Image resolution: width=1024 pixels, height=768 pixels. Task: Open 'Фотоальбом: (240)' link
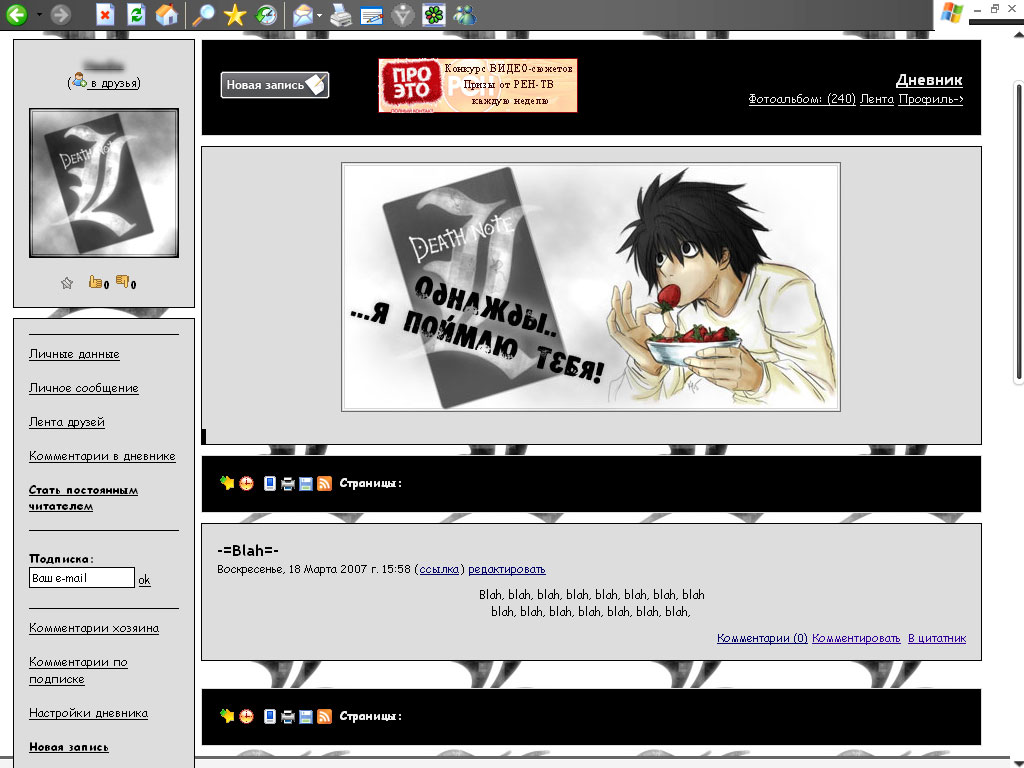(x=802, y=99)
